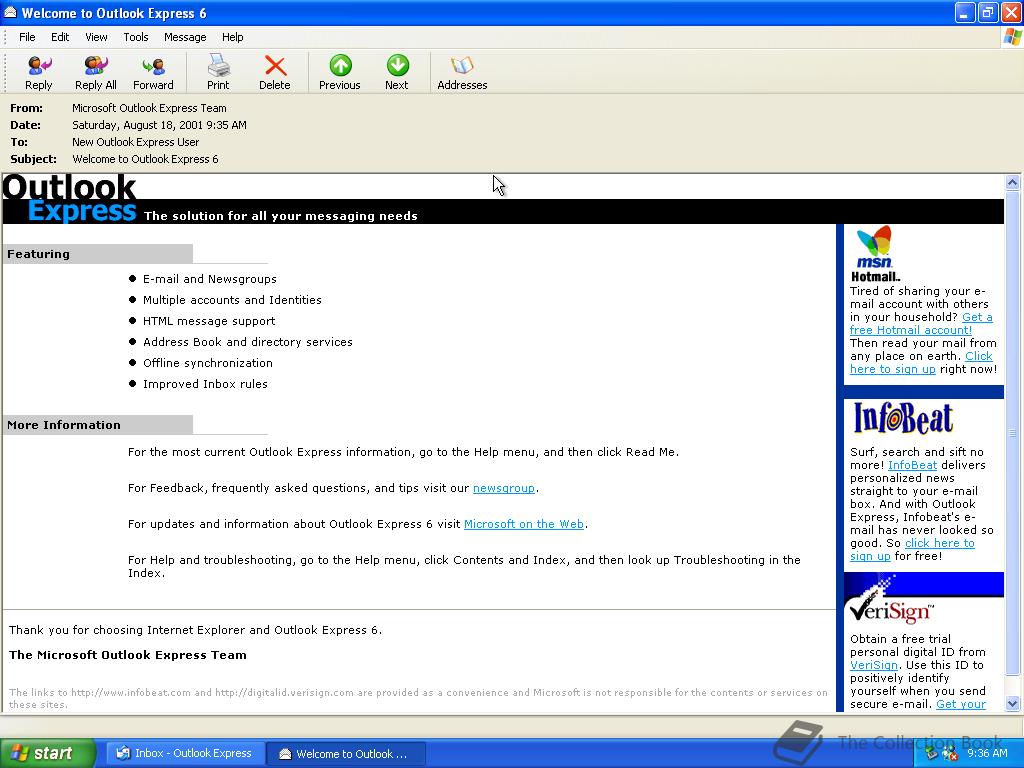The image size is (1024, 768).
Task: Switch to Inbox - Outlook Express taskbar button
Action: (x=185, y=754)
